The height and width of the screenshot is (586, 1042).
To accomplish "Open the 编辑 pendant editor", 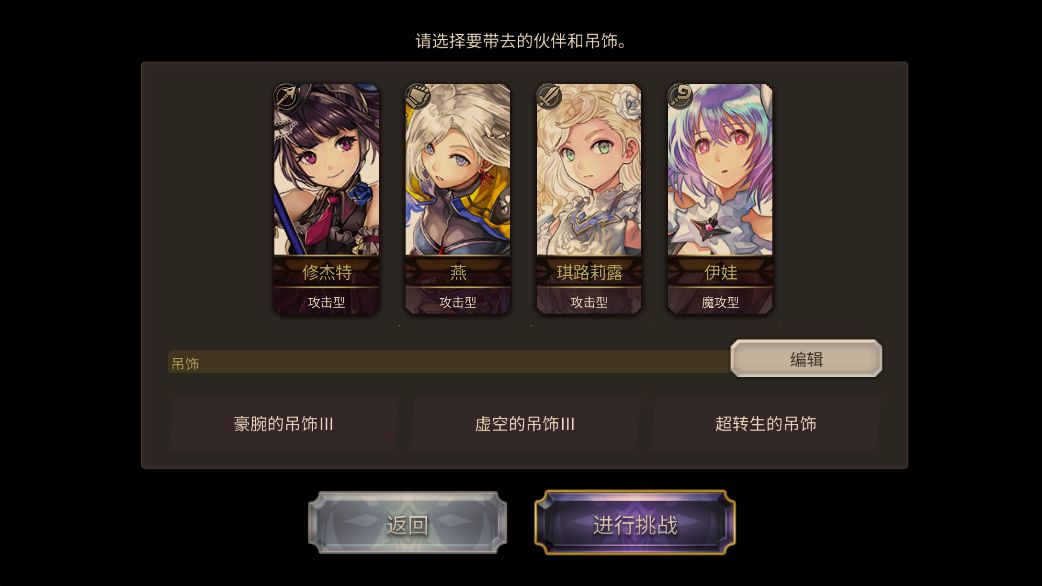I will point(806,359).
